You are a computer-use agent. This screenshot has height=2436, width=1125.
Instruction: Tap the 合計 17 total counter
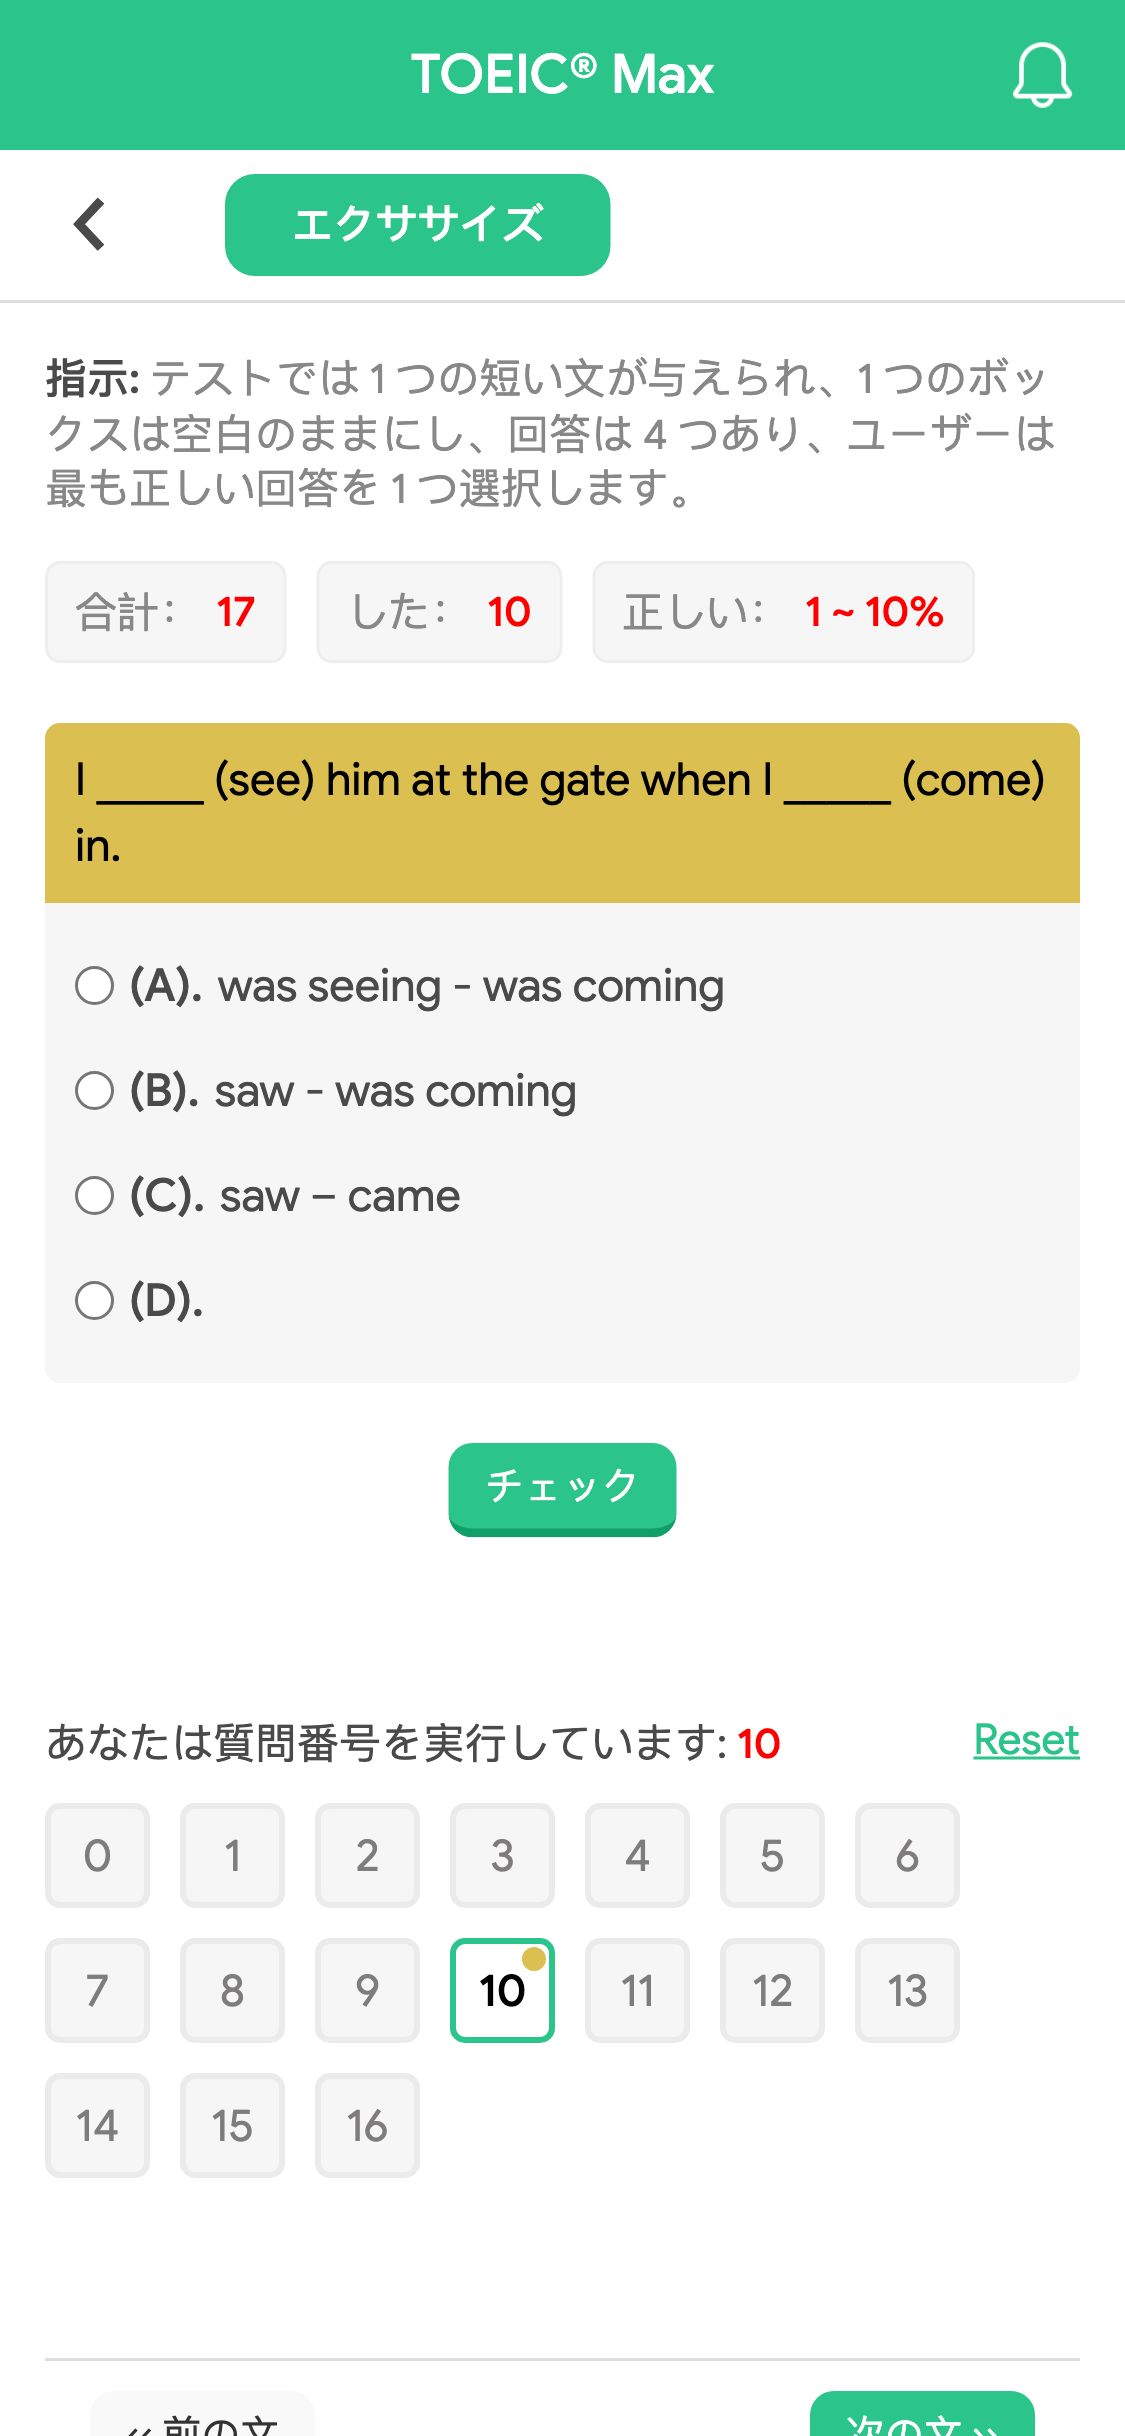[x=166, y=612]
